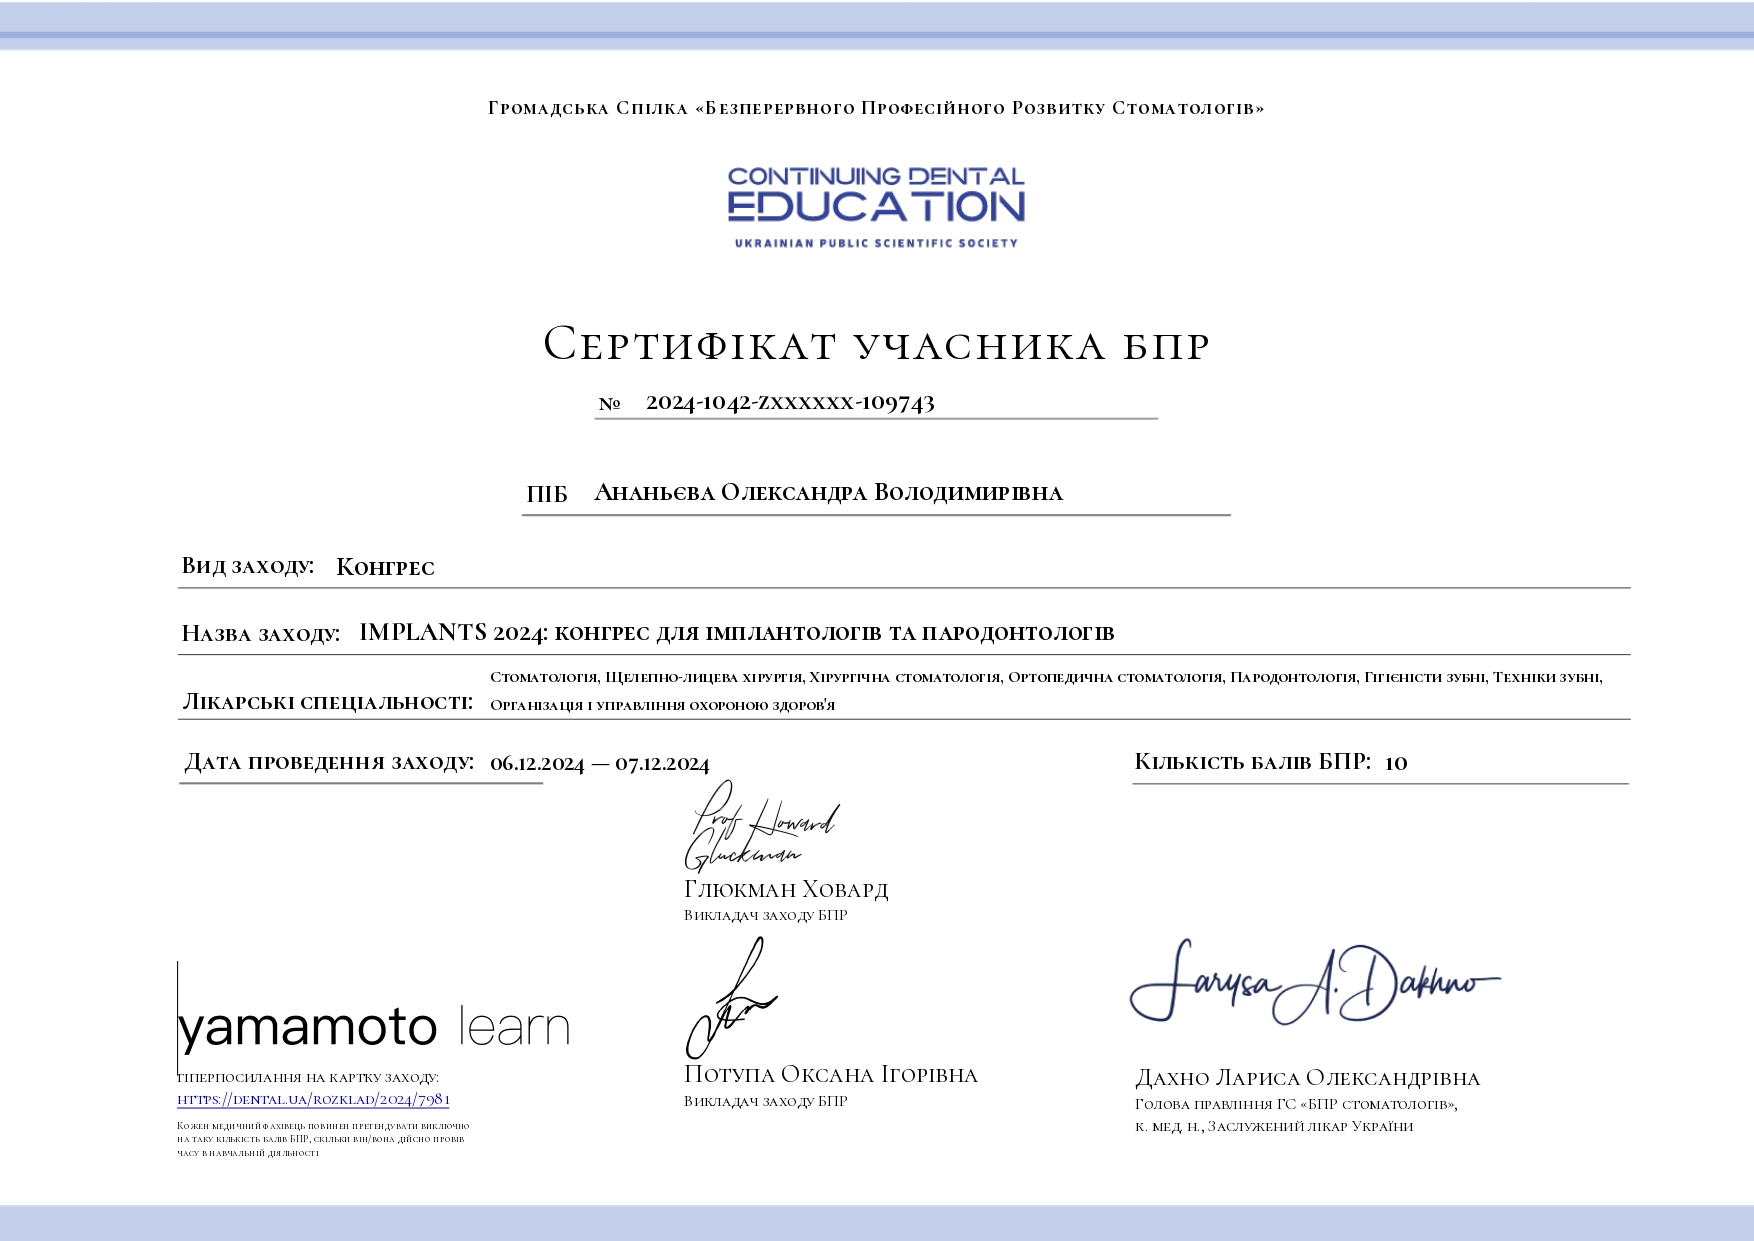
Task: Click the printed name Глюкман Ховард
Action: click(x=785, y=889)
